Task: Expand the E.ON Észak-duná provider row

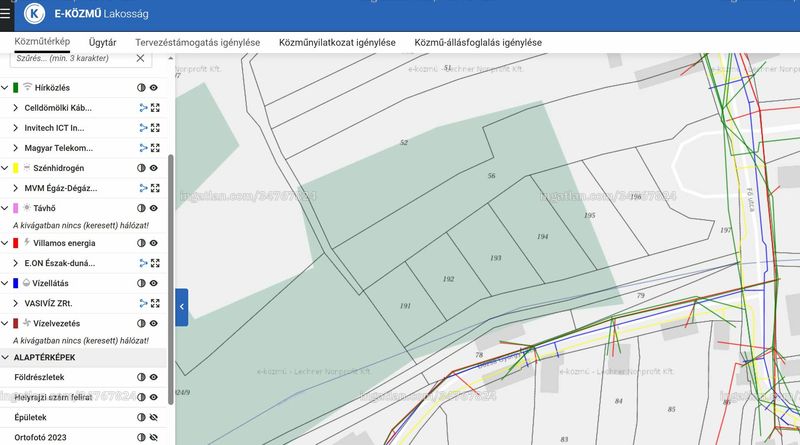Action: [x=15, y=263]
